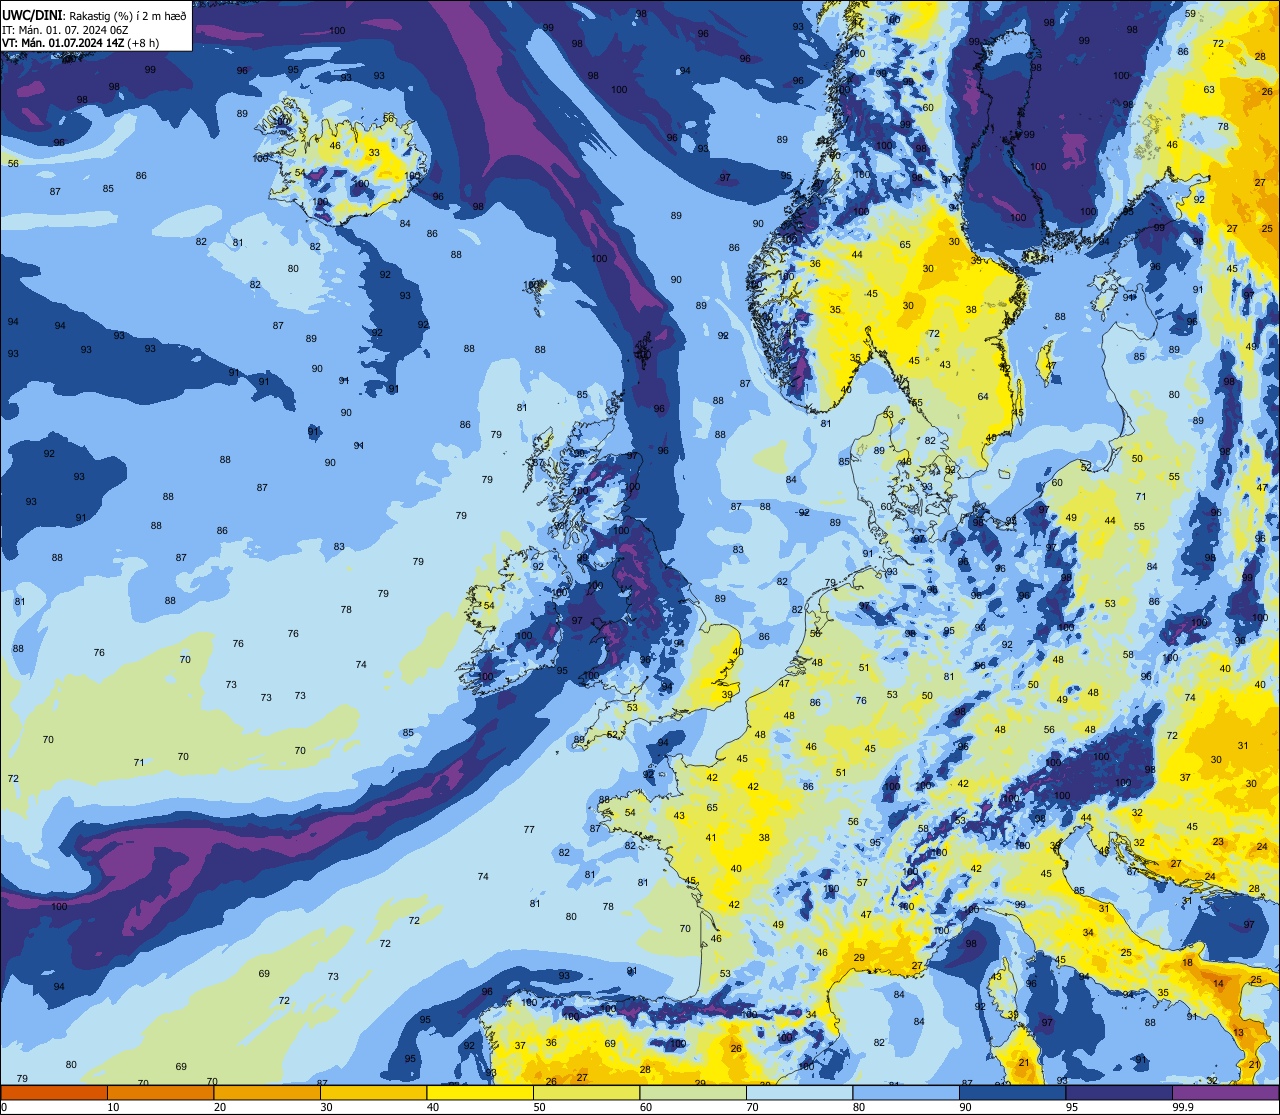Click the legend tick label "99.9"
The height and width of the screenshot is (1115, 1280).
click(x=1182, y=1106)
